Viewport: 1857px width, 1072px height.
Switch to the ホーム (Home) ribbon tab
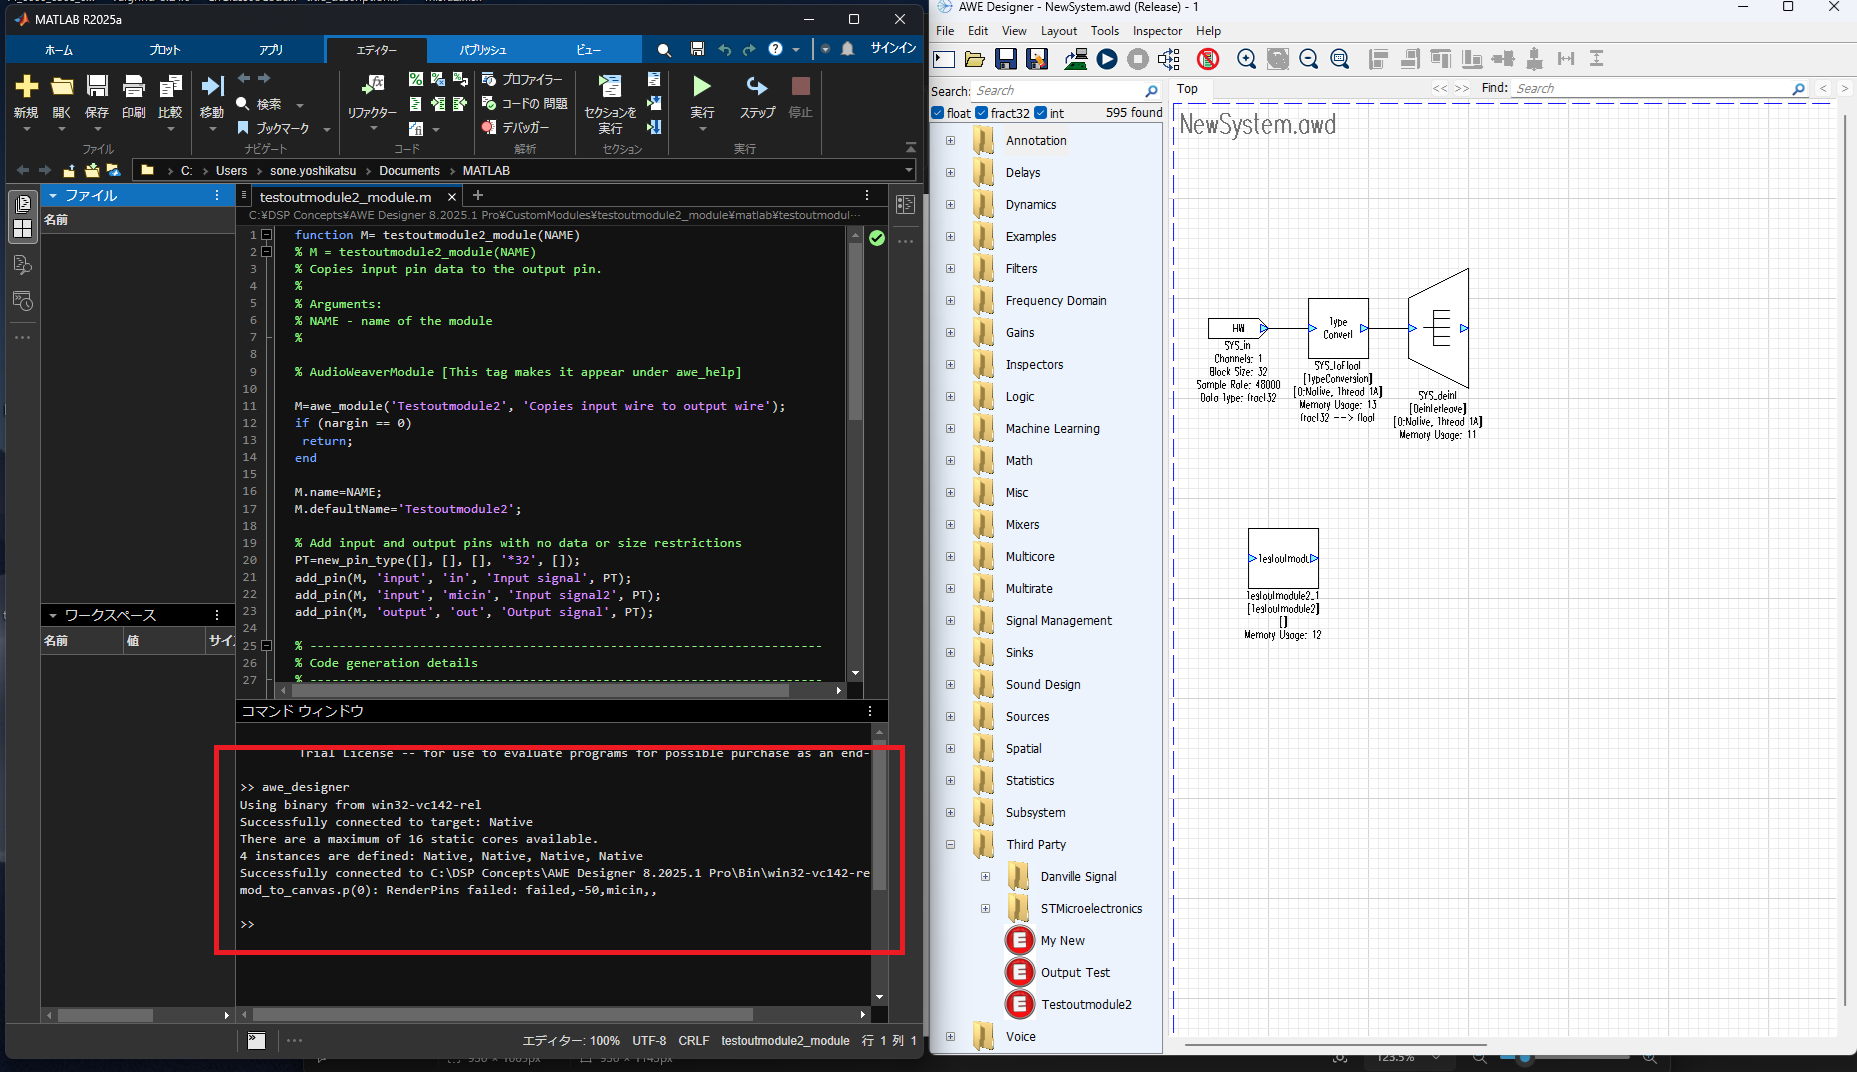(59, 49)
